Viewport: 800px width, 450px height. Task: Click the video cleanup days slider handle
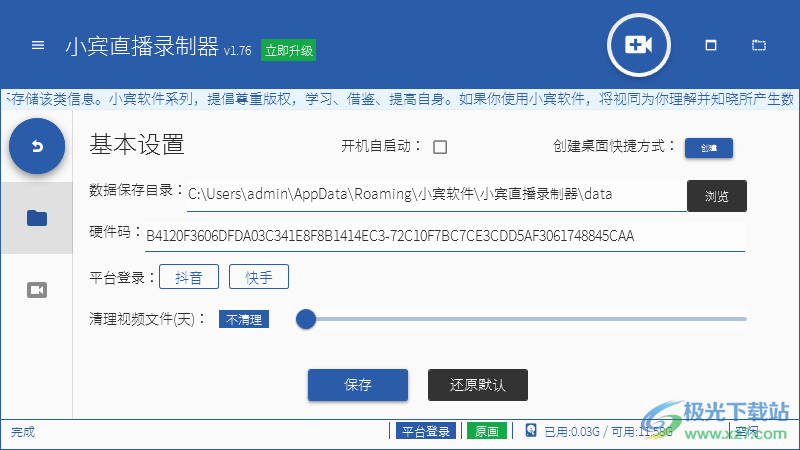point(306,319)
